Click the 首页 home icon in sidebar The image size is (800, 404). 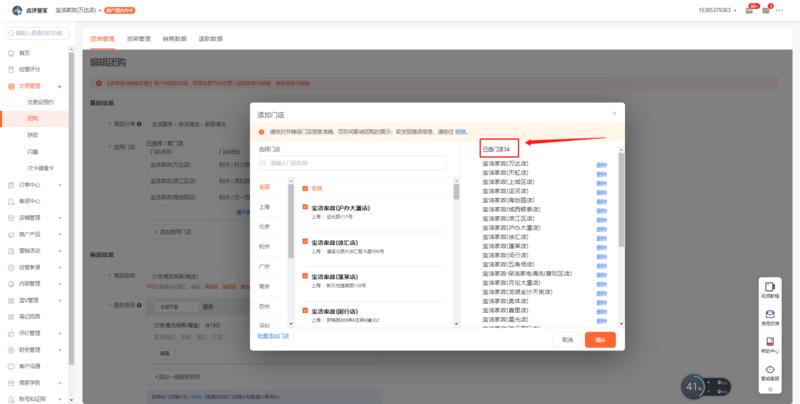pos(11,53)
